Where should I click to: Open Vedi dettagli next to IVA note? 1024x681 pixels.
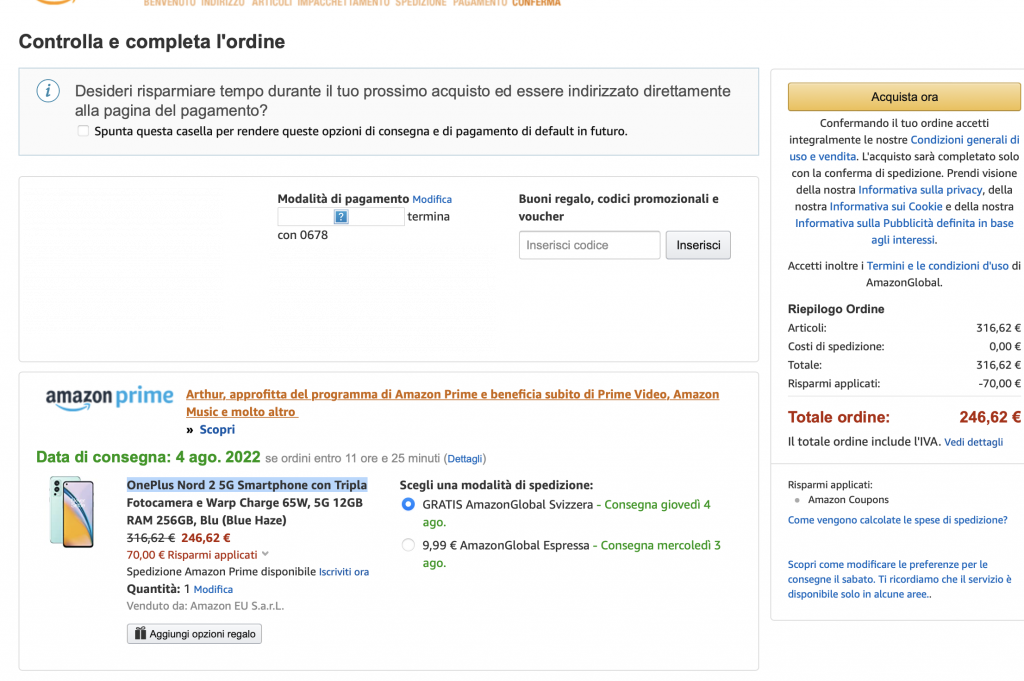click(x=973, y=442)
